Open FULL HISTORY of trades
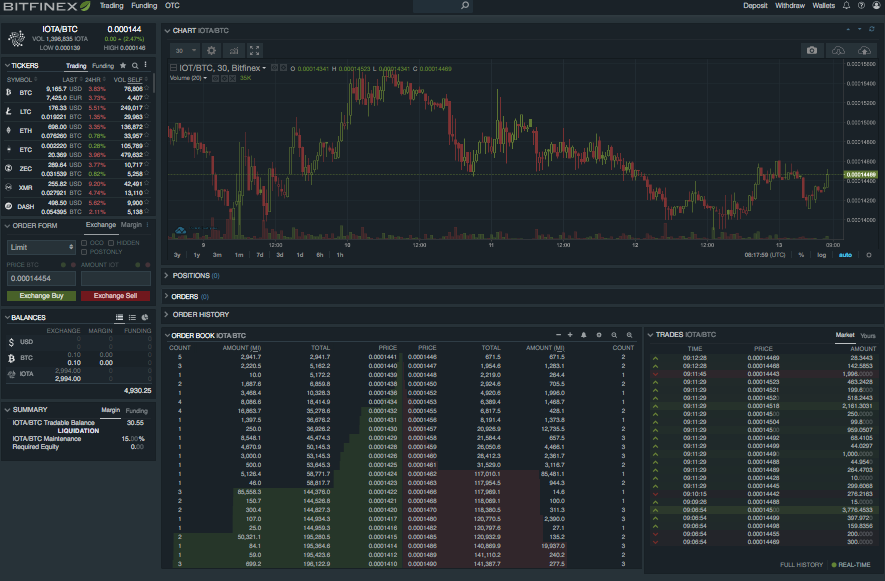Image resolution: width=885 pixels, height=581 pixels. 801,565
